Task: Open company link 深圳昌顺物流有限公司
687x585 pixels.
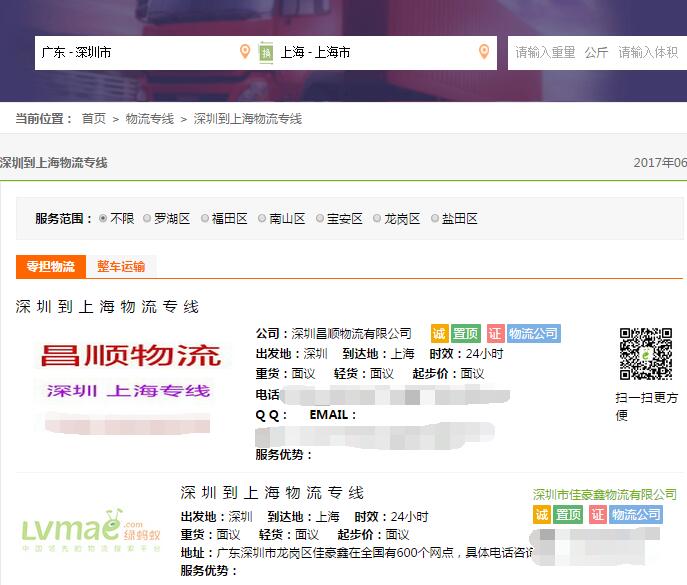Action: click(351, 334)
